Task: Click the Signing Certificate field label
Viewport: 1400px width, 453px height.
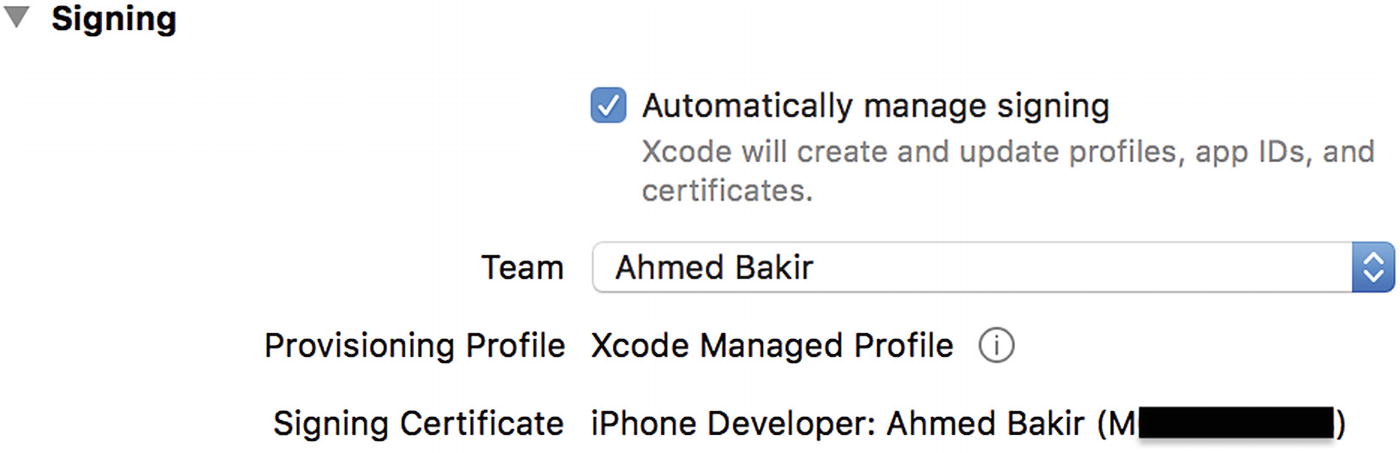Action: point(418,423)
